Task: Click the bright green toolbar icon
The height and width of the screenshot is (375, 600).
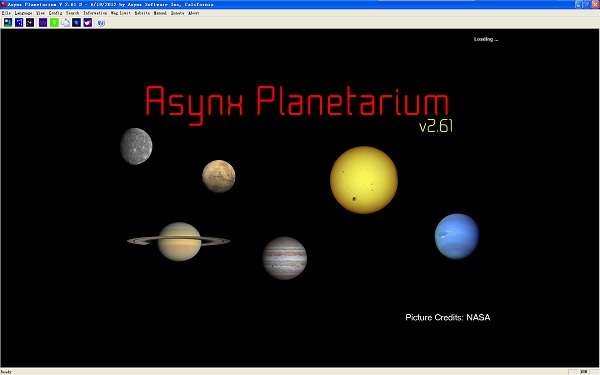Action: click(x=54, y=23)
